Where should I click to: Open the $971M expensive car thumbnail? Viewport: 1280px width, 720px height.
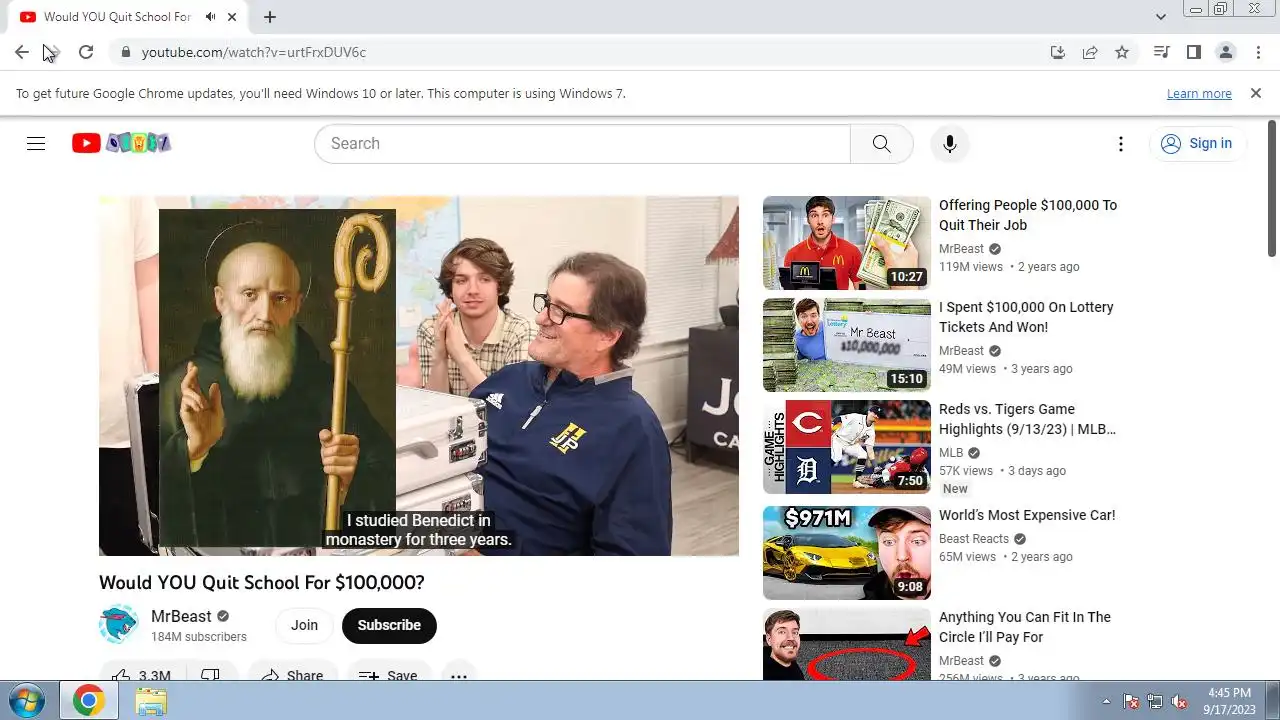click(x=847, y=553)
